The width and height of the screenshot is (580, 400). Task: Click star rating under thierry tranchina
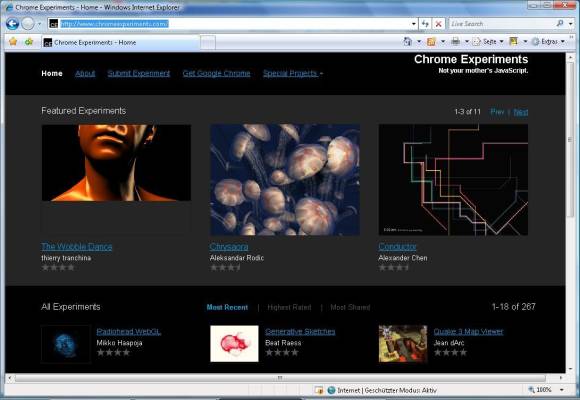(58, 267)
